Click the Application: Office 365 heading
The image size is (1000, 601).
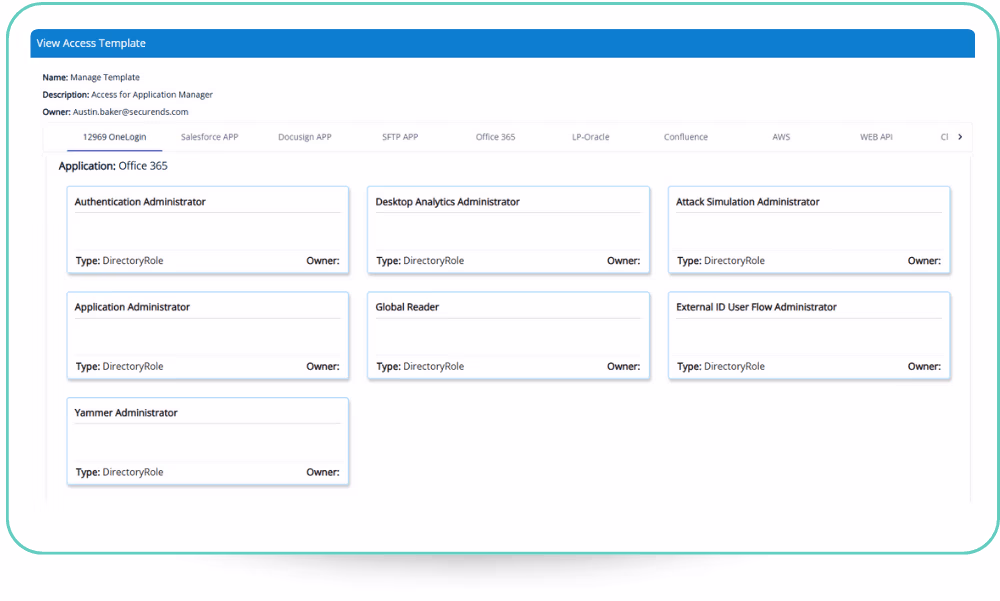[112, 166]
